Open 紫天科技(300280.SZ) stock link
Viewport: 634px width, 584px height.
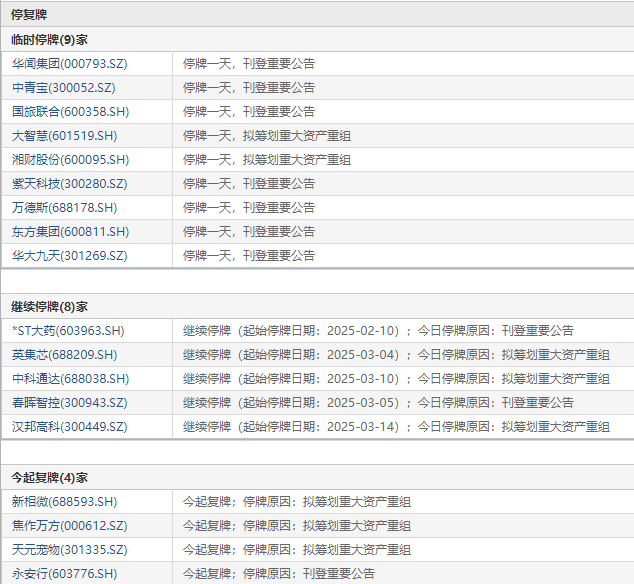tap(70, 184)
